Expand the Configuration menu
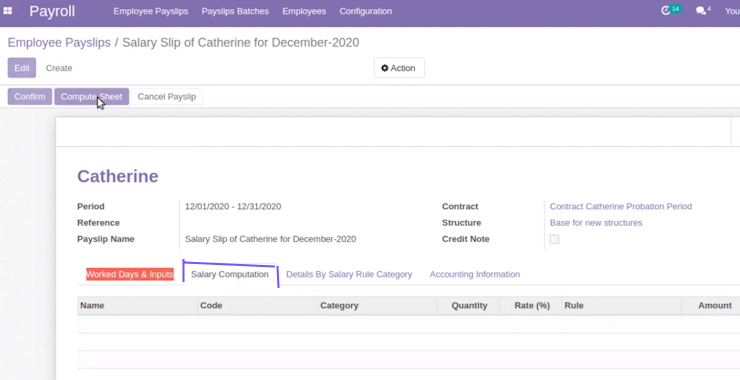 [x=365, y=11]
